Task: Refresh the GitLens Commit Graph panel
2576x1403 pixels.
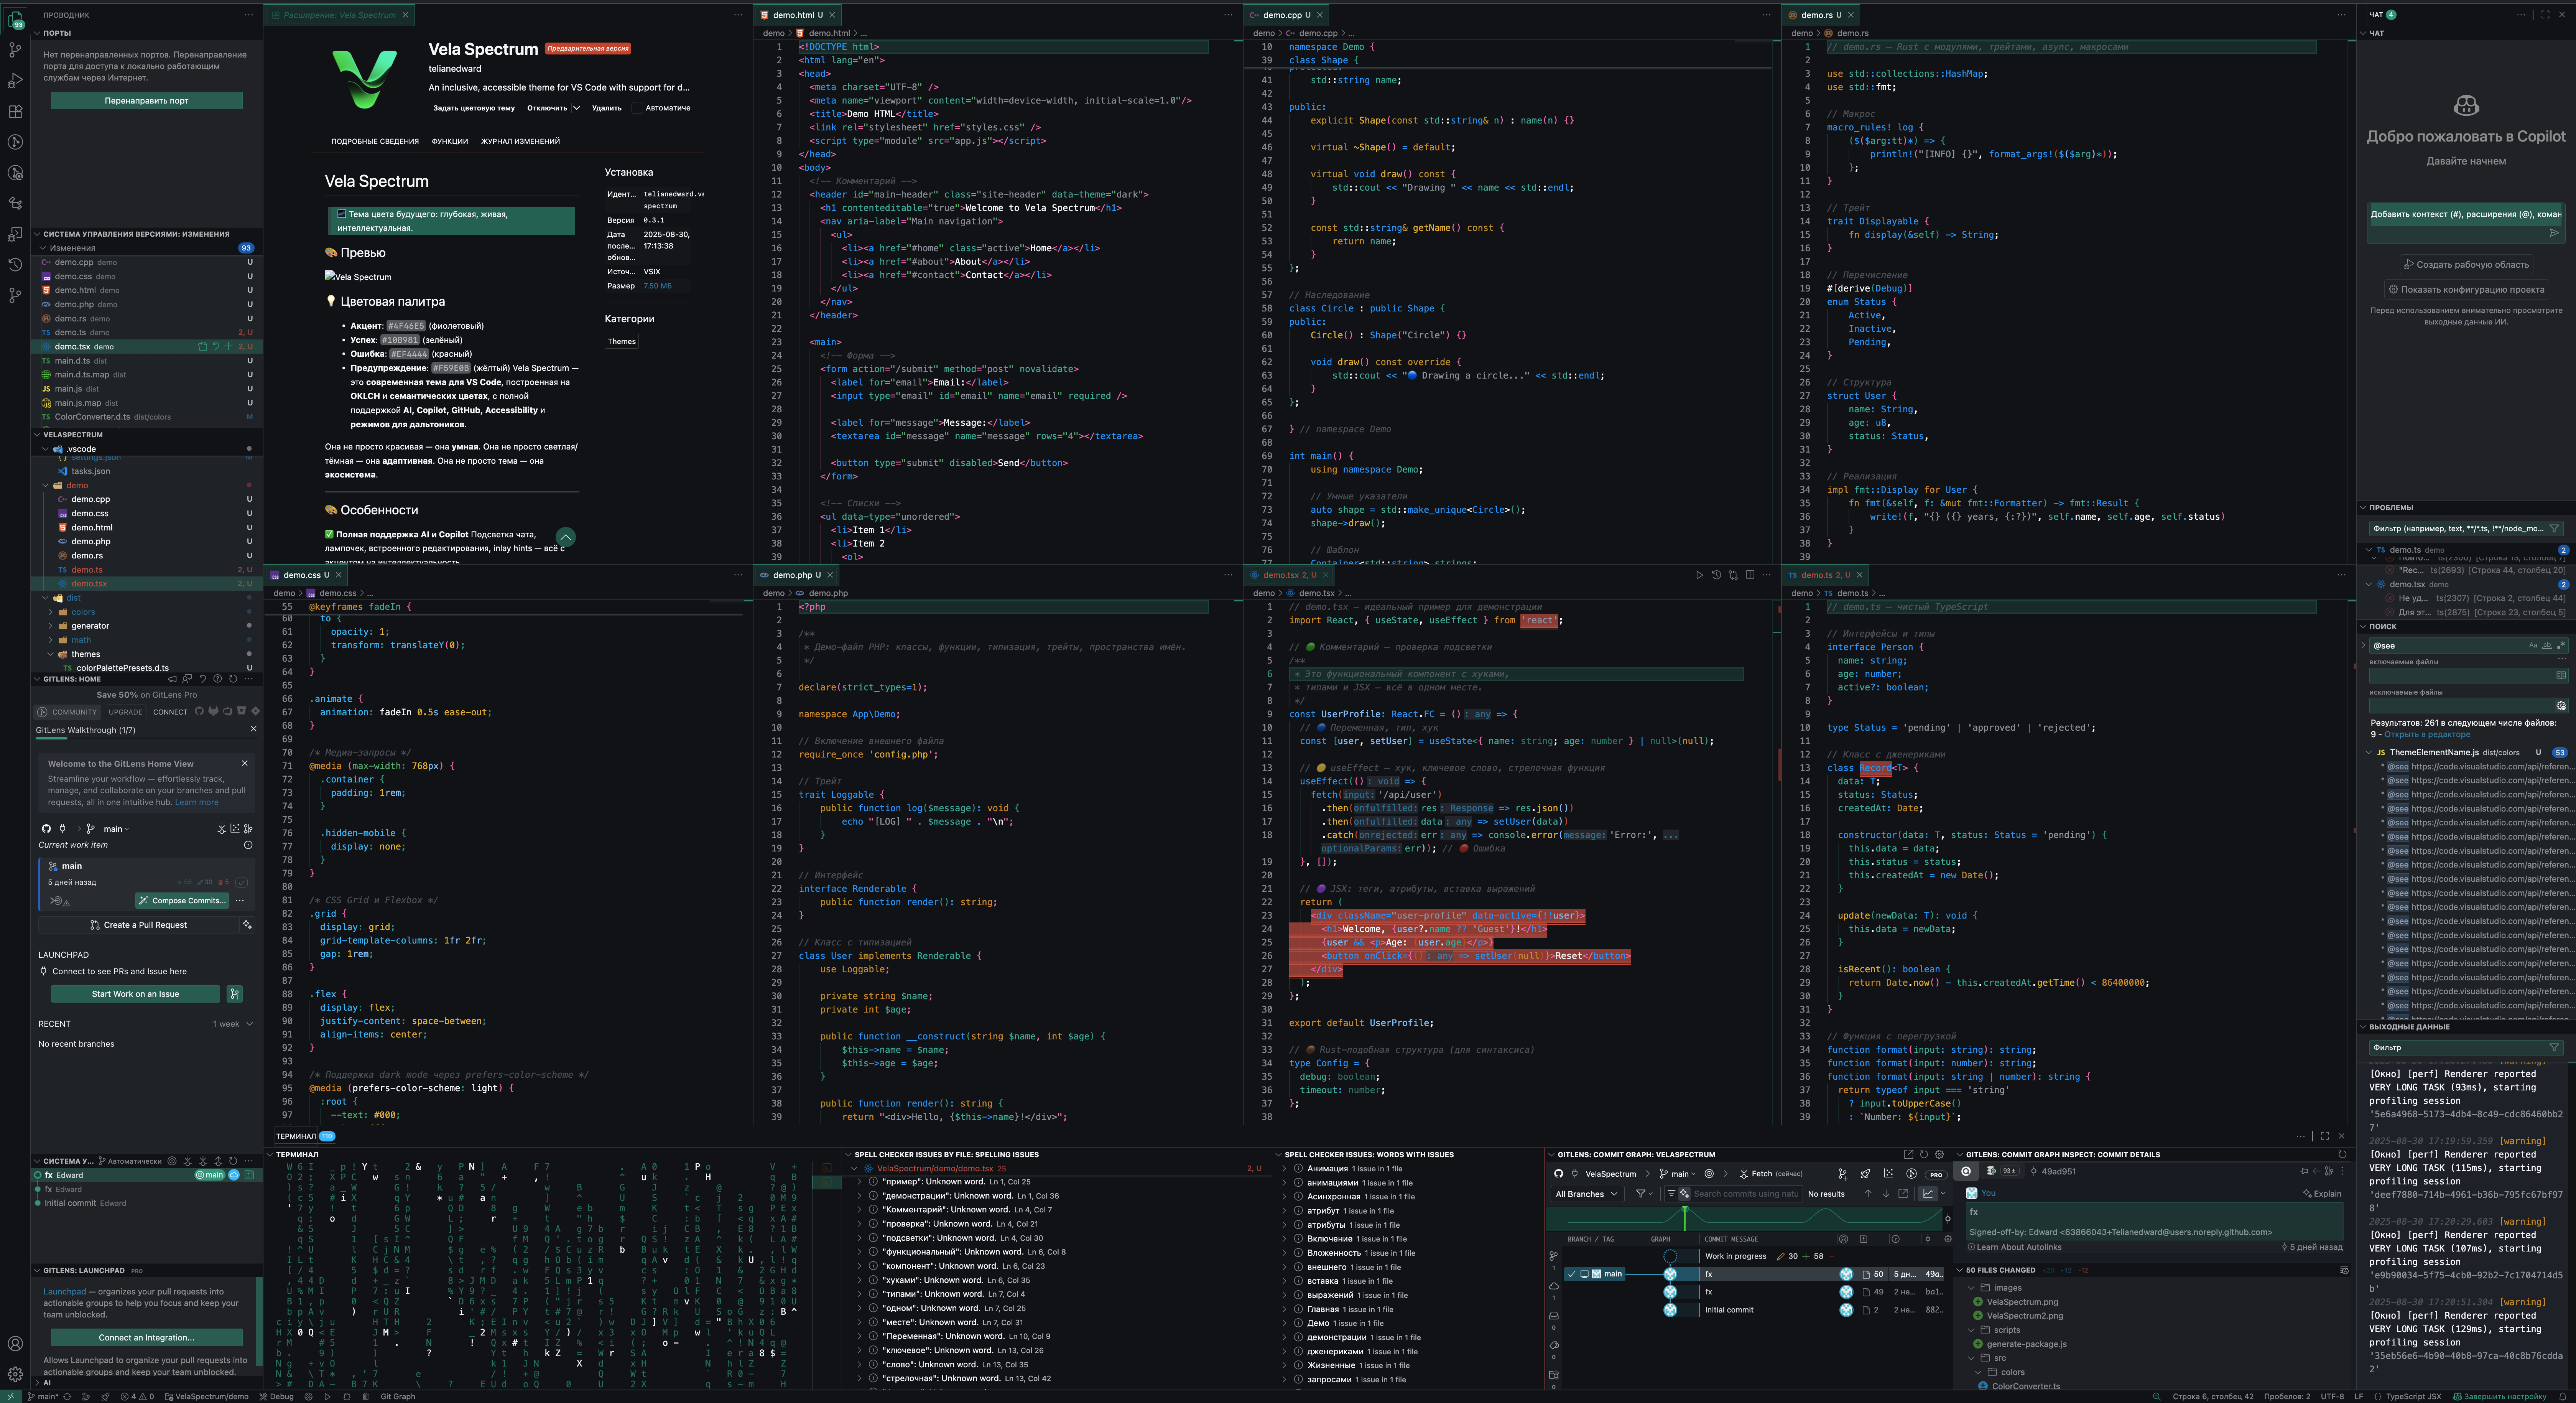Action: click(1924, 1154)
